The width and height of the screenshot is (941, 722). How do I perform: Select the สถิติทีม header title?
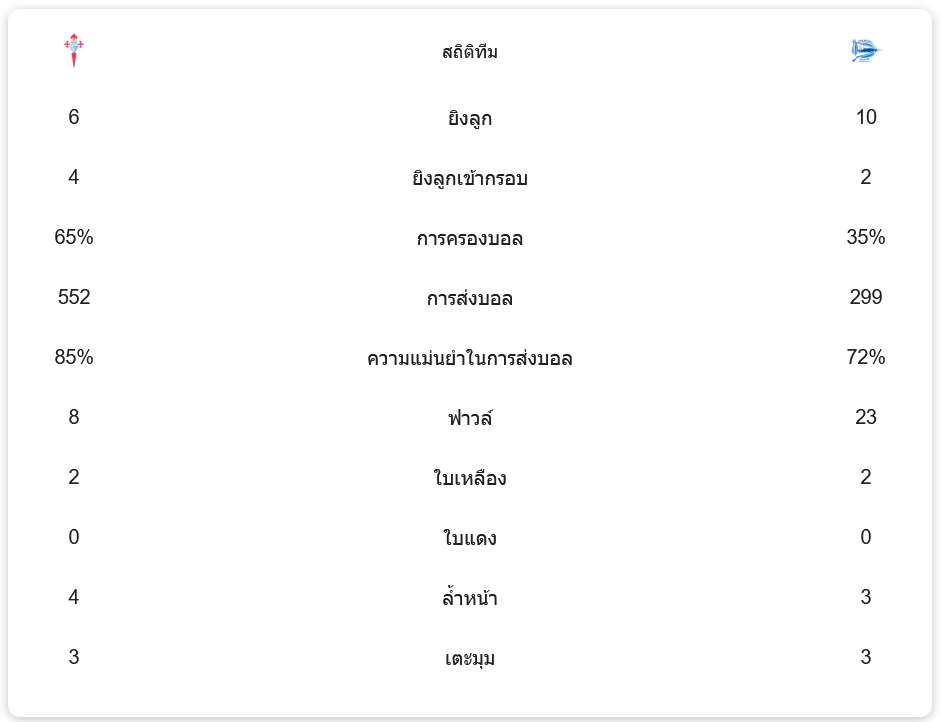pos(470,52)
